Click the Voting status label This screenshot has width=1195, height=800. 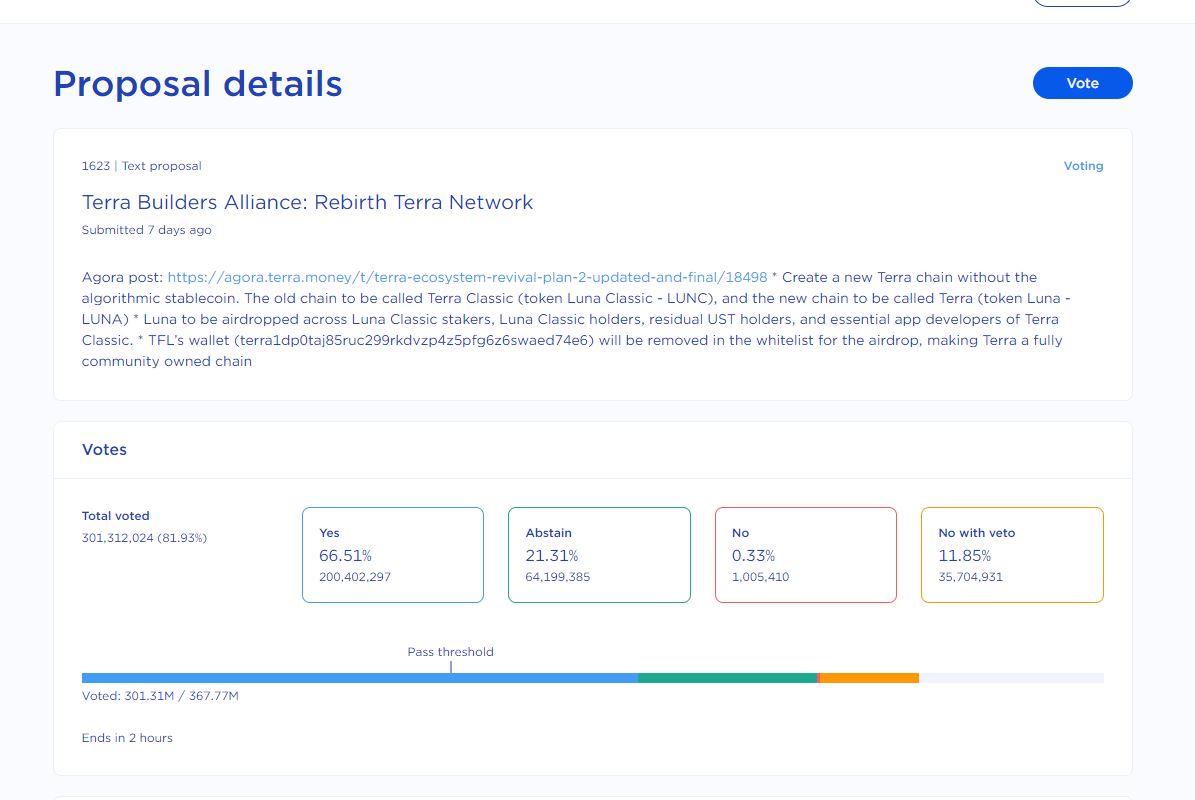click(x=1083, y=166)
